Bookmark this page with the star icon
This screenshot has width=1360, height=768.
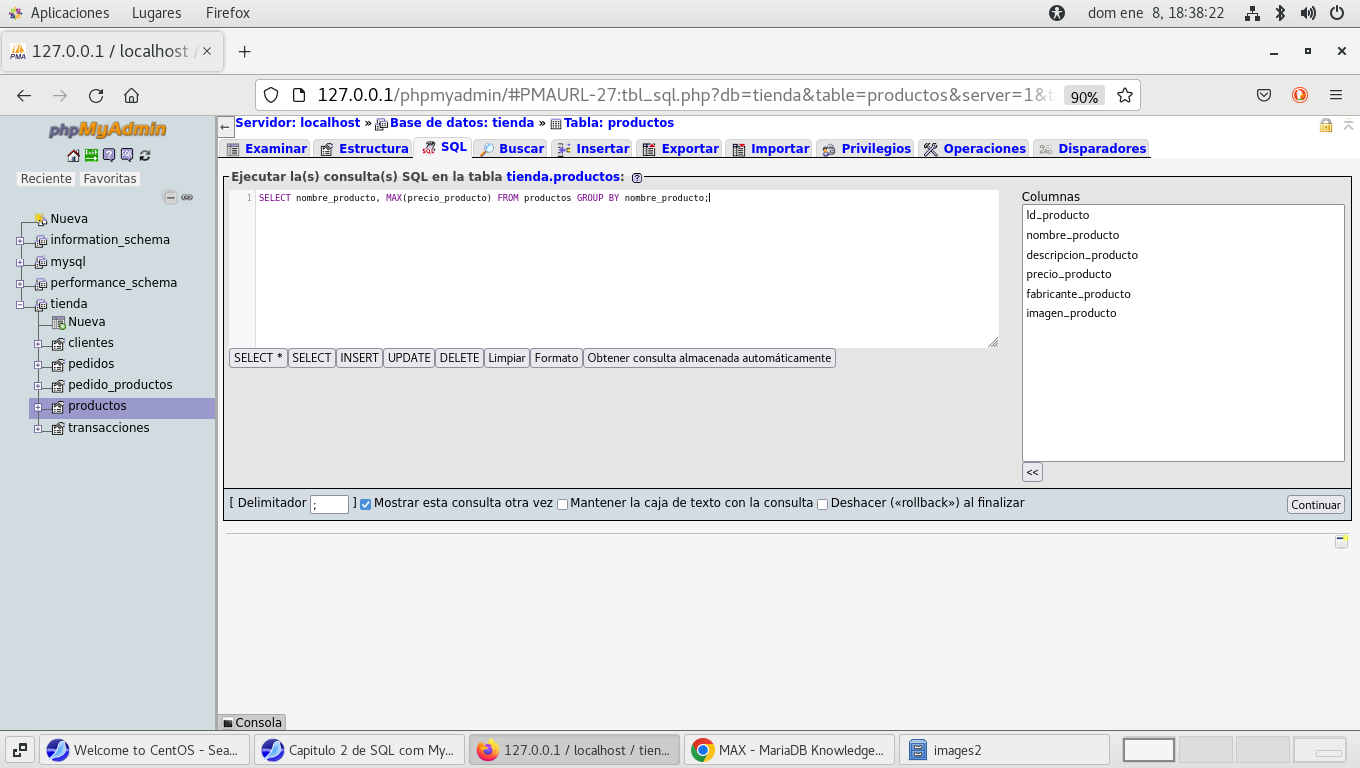1125,96
